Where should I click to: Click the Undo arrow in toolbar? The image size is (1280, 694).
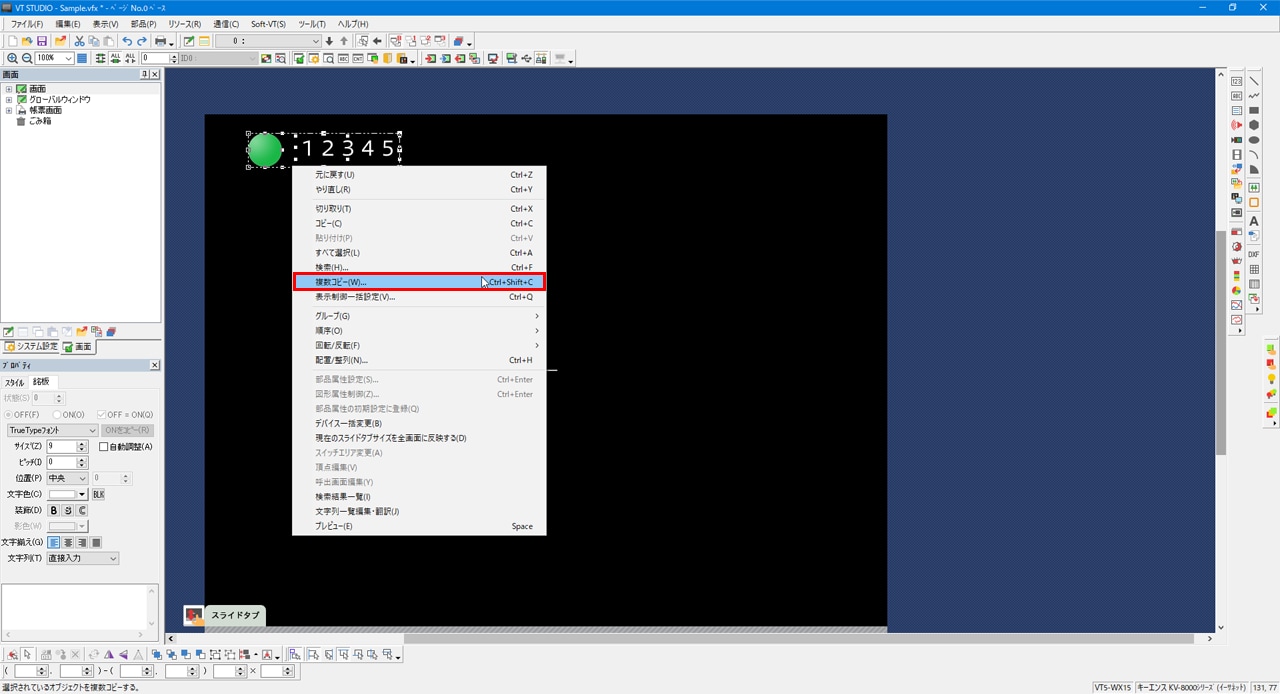tap(127, 41)
